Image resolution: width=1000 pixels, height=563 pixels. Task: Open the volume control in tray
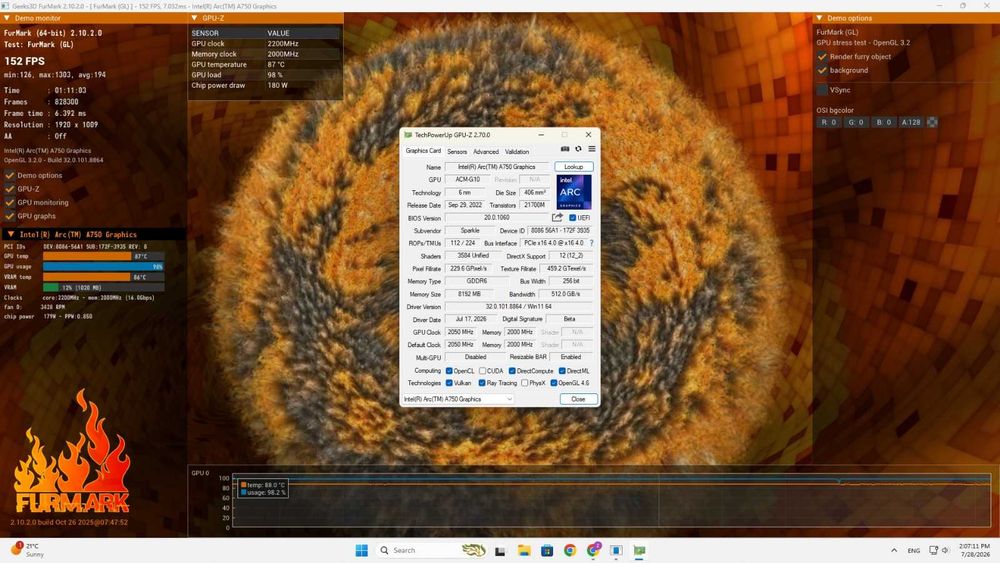click(x=945, y=550)
